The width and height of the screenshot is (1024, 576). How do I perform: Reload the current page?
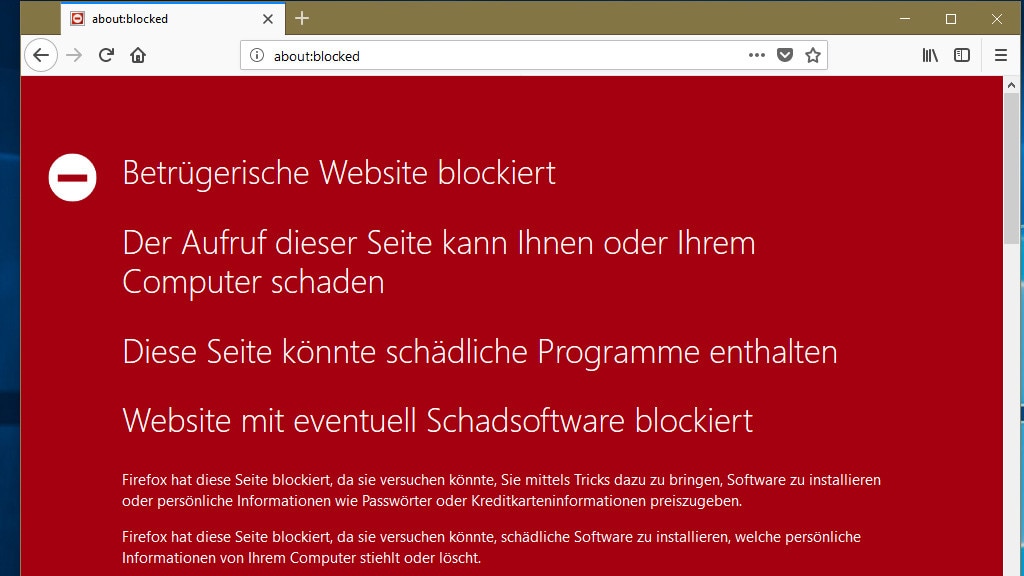(x=106, y=56)
